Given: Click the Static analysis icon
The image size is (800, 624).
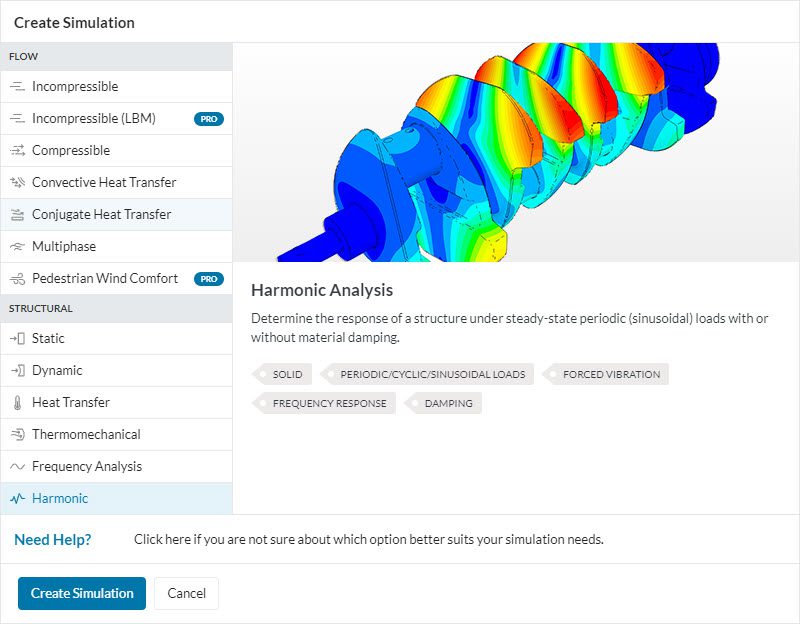Looking at the screenshot, I should [16, 339].
